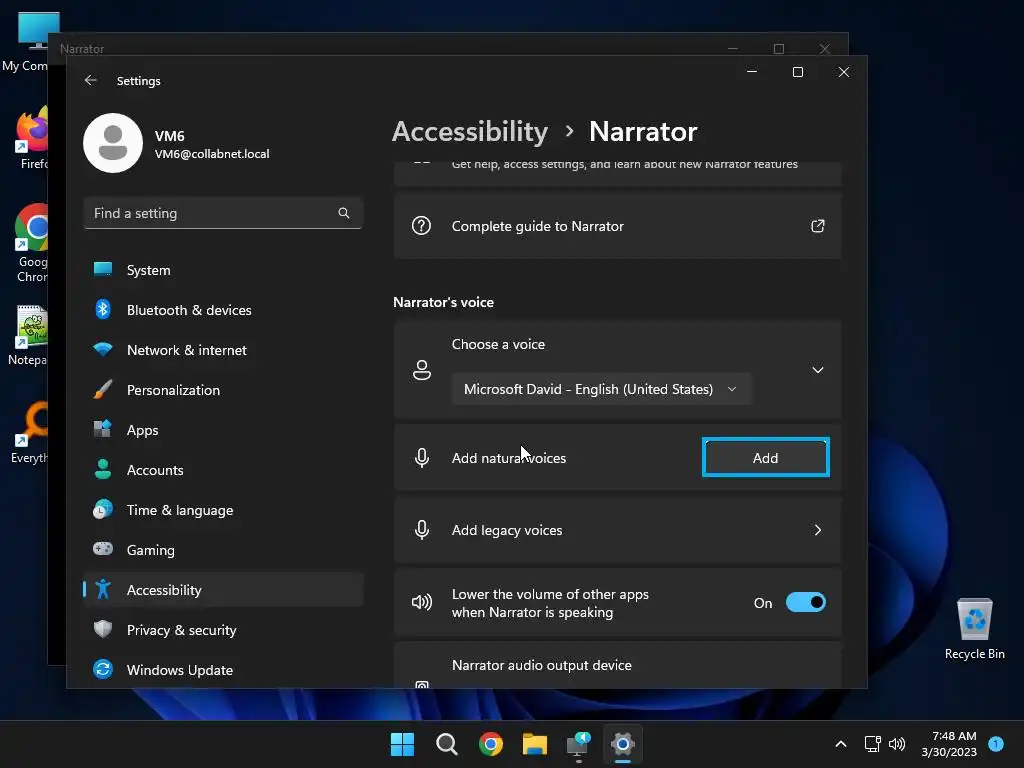Viewport: 1024px width, 768px height.
Task: Open the VM6@collabnet.local account
Action: click(212, 153)
